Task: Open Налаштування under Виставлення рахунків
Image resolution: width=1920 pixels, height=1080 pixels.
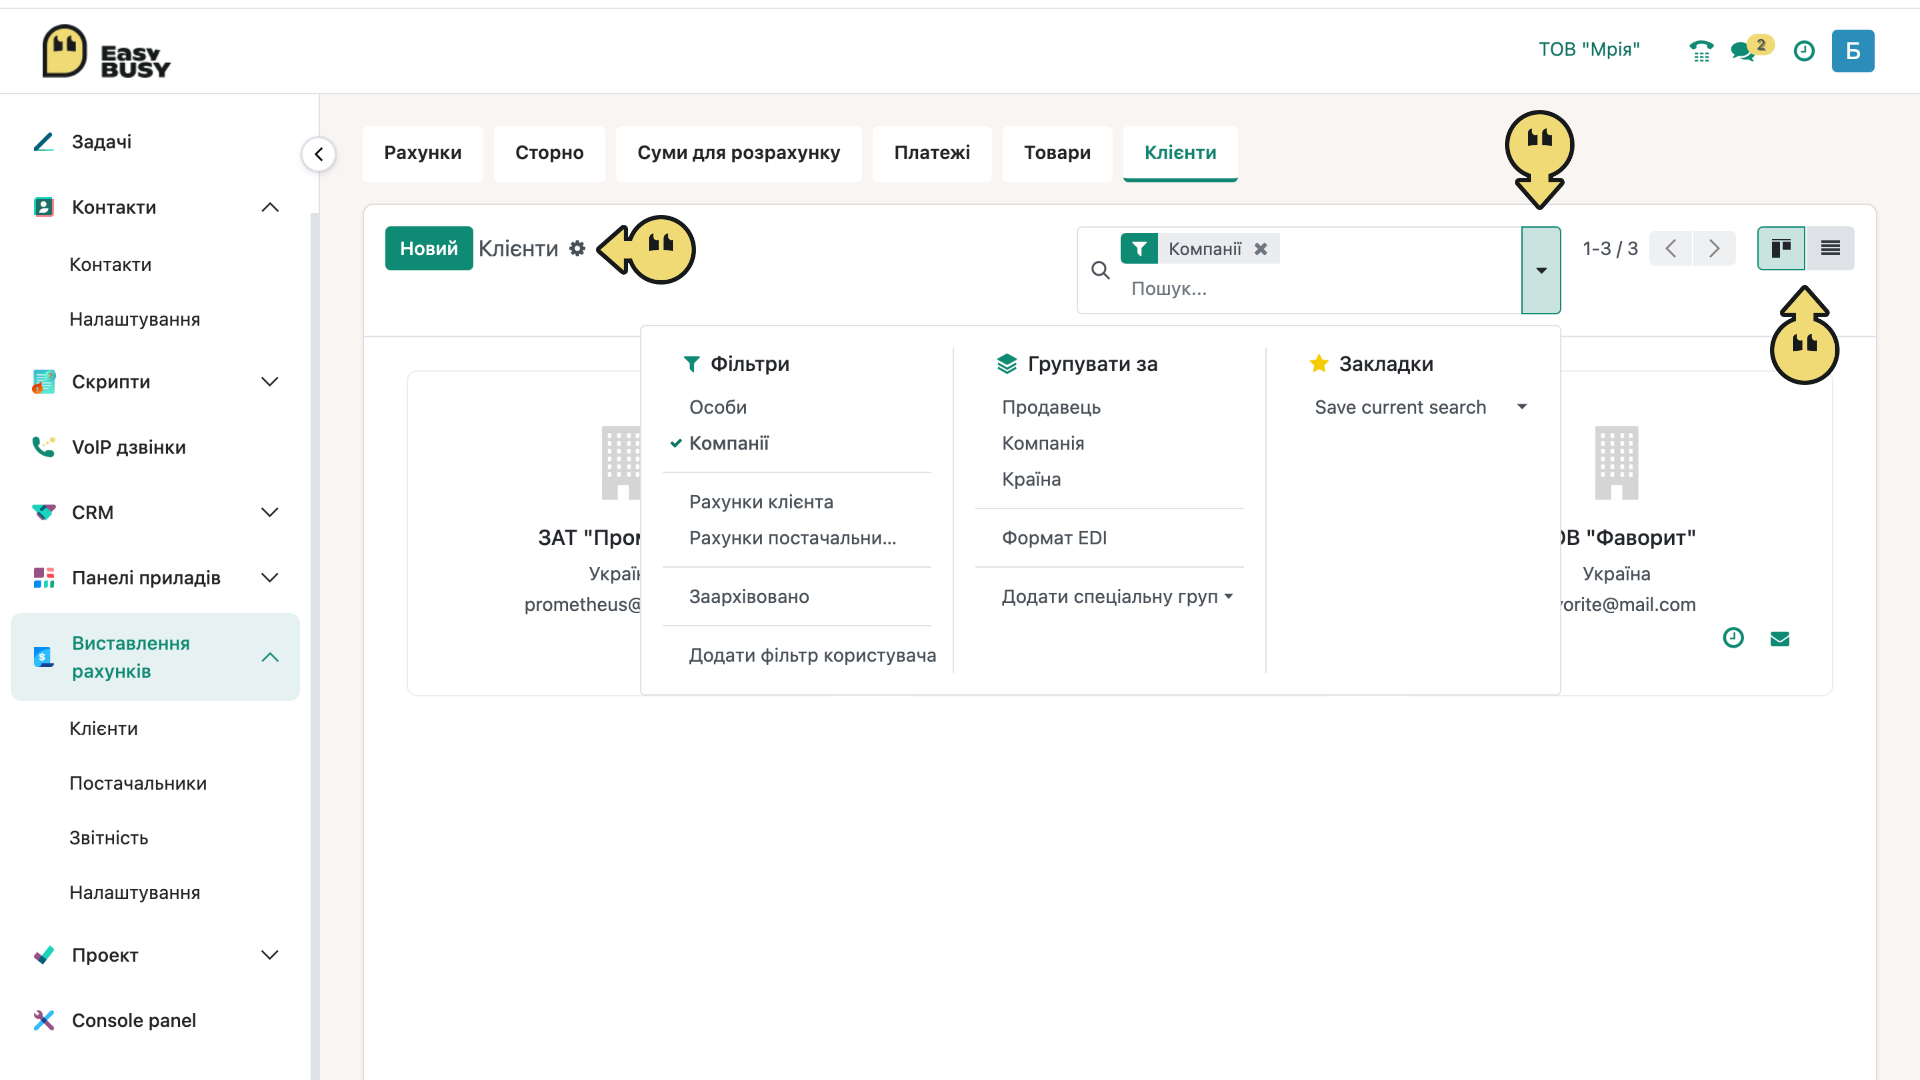Action: click(135, 893)
